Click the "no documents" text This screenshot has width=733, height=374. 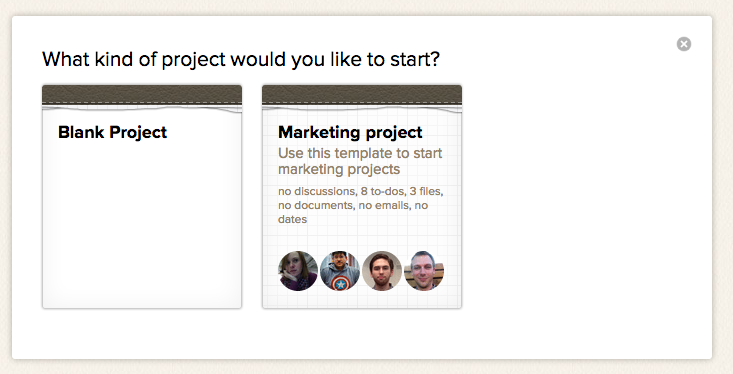tap(316, 205)
